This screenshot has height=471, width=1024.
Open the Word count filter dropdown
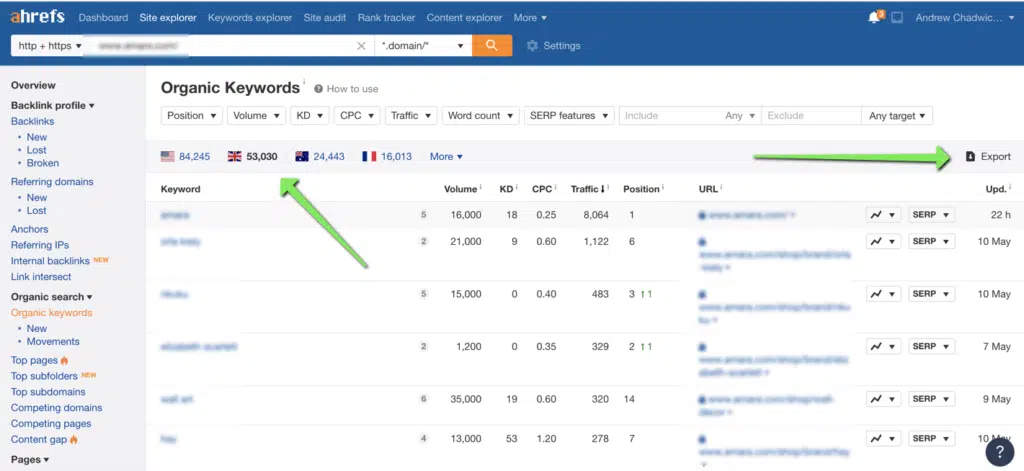pyautogui.click(x=480, y=116)
